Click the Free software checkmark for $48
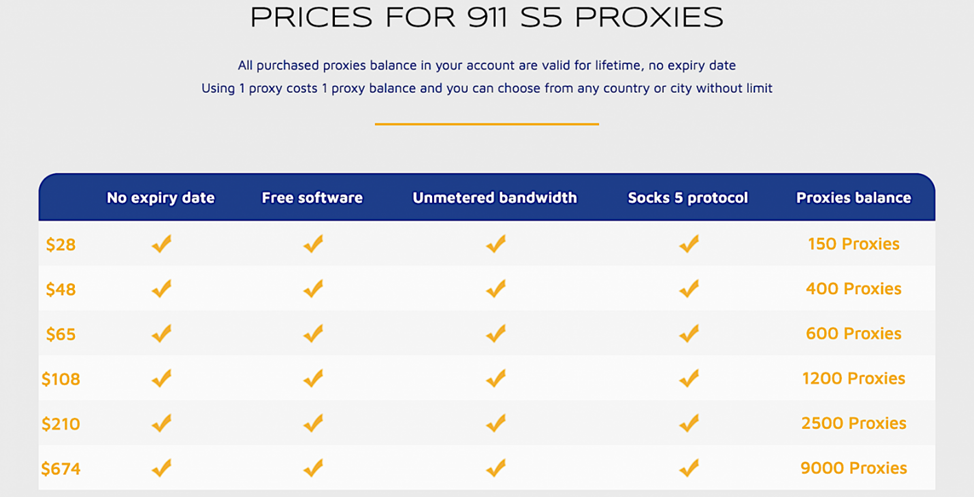974x497 pixels. coord(313,289)
